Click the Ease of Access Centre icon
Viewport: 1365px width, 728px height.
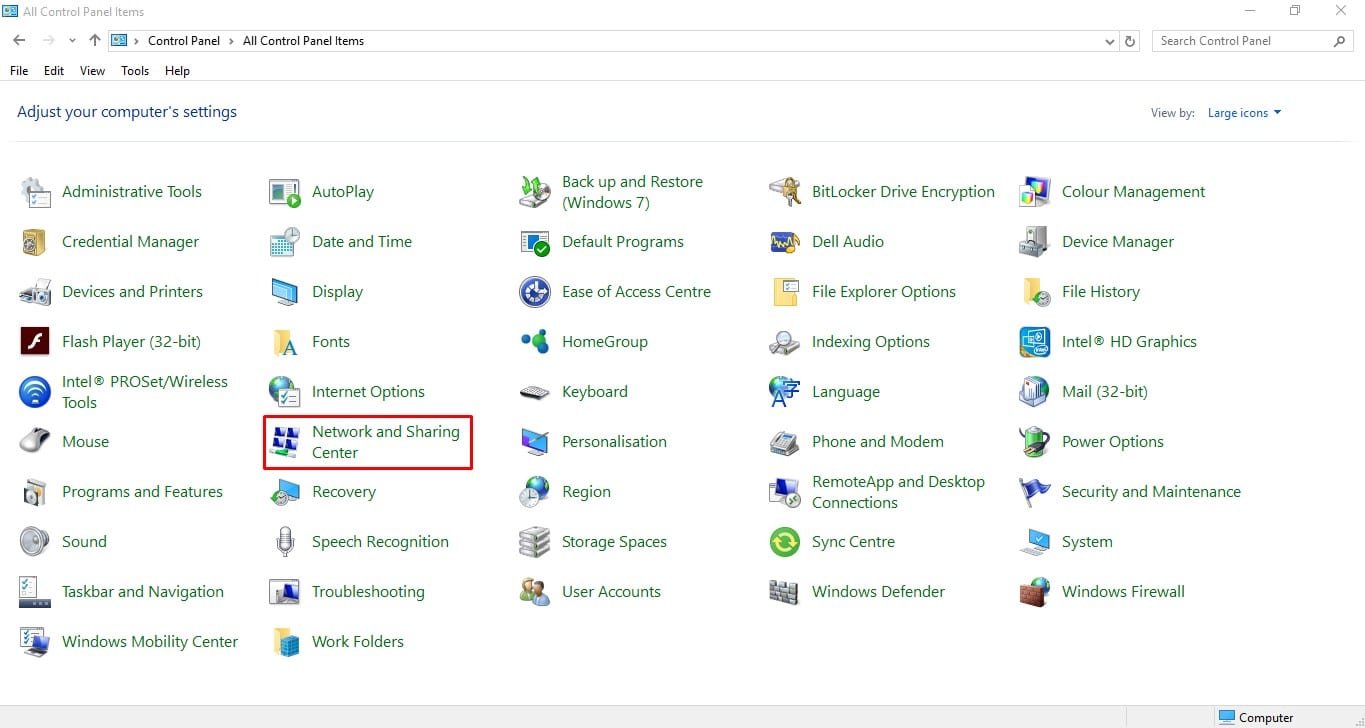tap(535, 292)
